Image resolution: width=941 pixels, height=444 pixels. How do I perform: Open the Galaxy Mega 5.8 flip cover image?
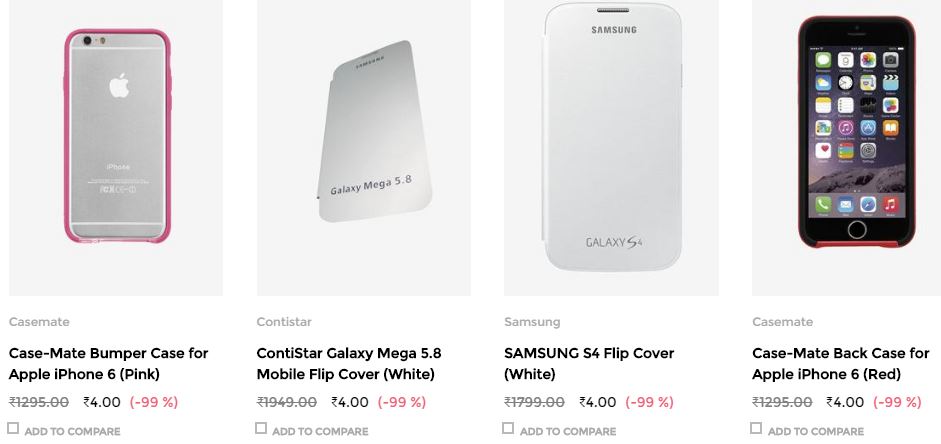[363, 138]
